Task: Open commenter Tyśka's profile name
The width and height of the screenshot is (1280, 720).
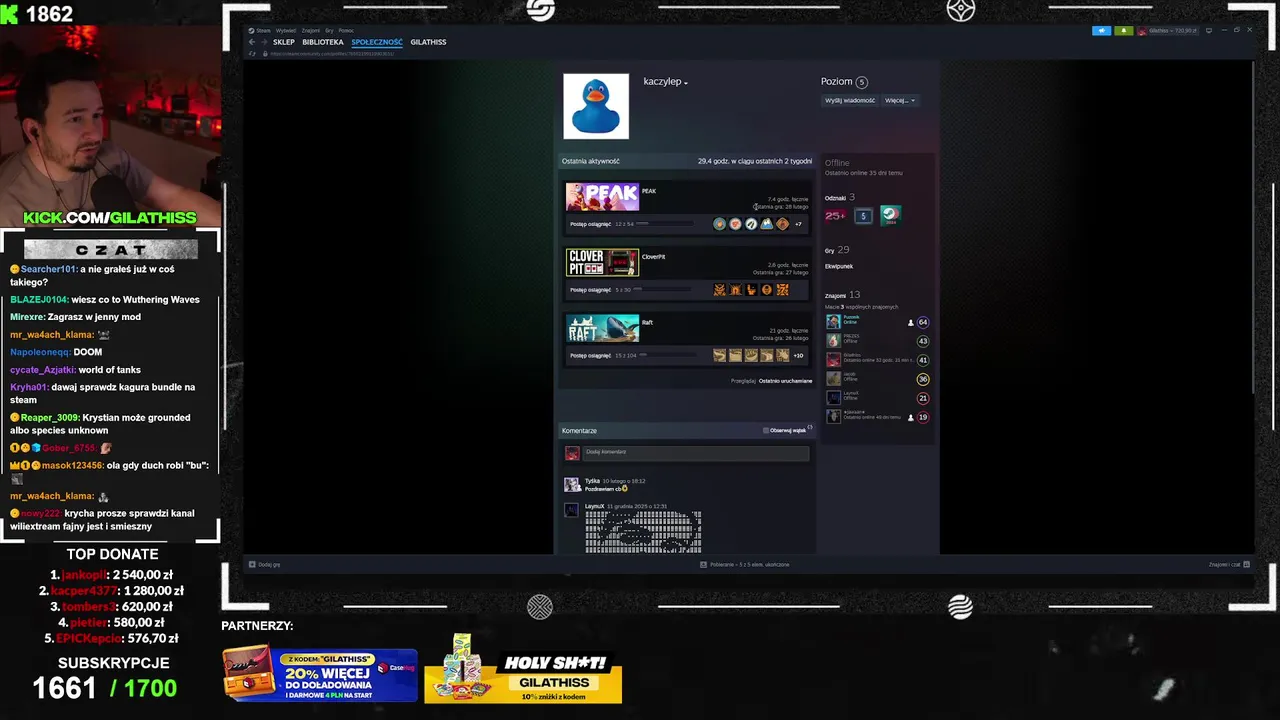Action: tap(592, 481)
